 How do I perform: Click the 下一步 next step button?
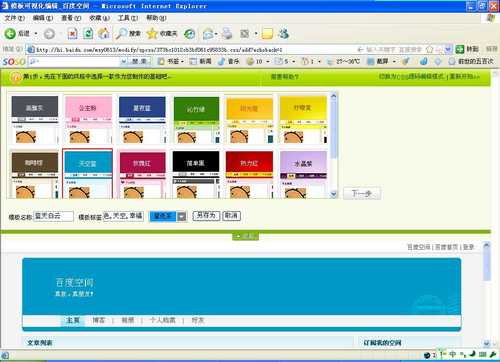tap(362, 193)
